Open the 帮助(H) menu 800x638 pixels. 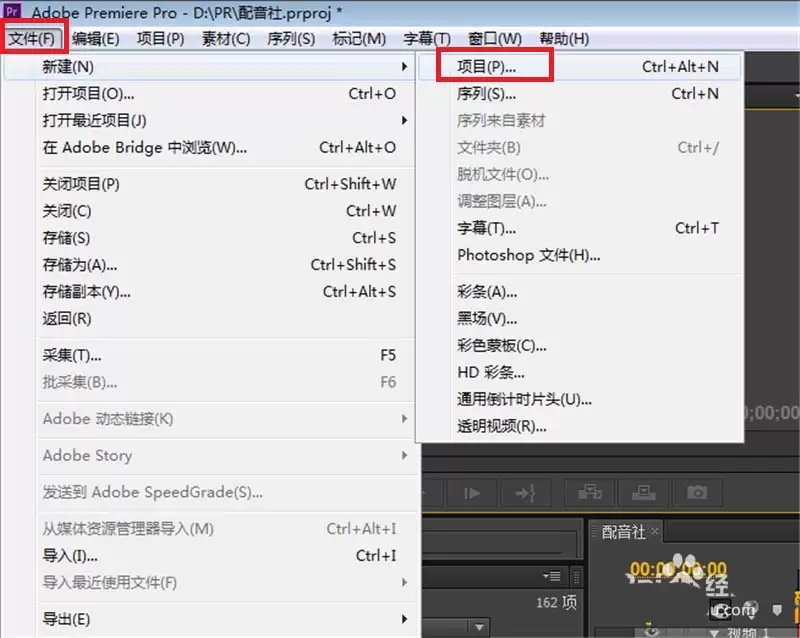564,39
